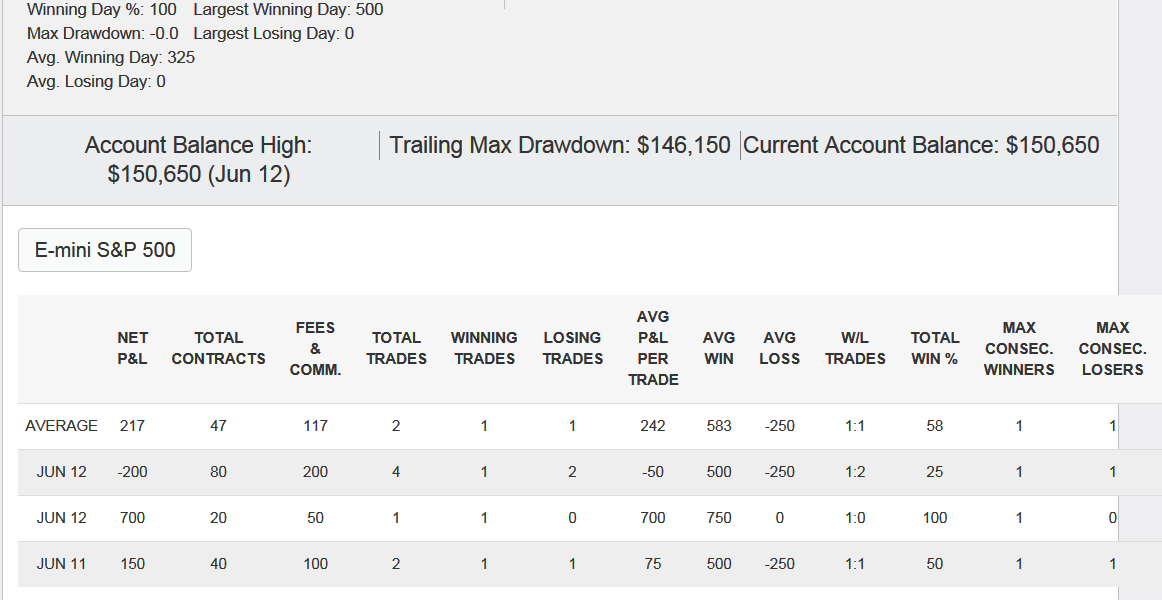Click the TOTAL WIN % column header

tap(934, 348)
